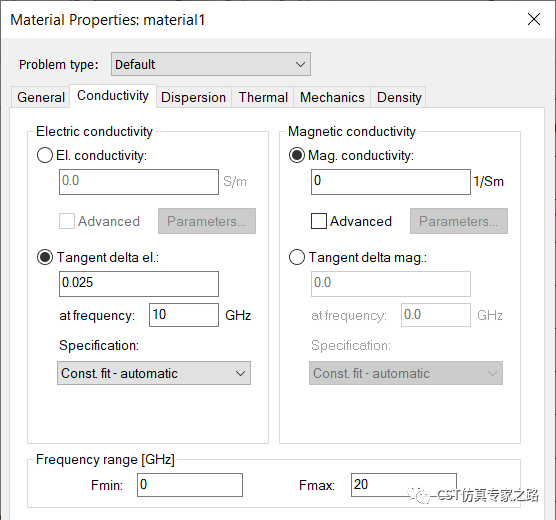Open the Thermal tab
The width and height of the screenshot is (556, 520).
263,97
